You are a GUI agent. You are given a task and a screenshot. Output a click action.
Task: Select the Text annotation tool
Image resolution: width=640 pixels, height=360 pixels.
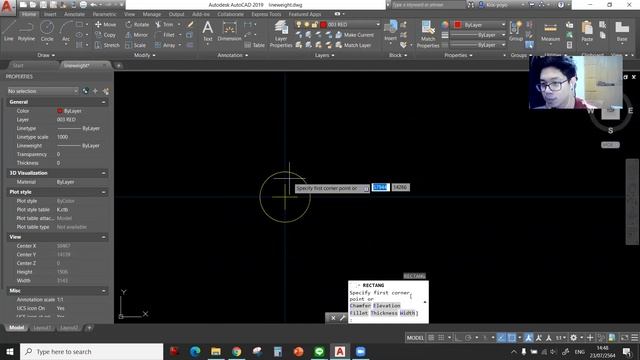tap(207, 31)
